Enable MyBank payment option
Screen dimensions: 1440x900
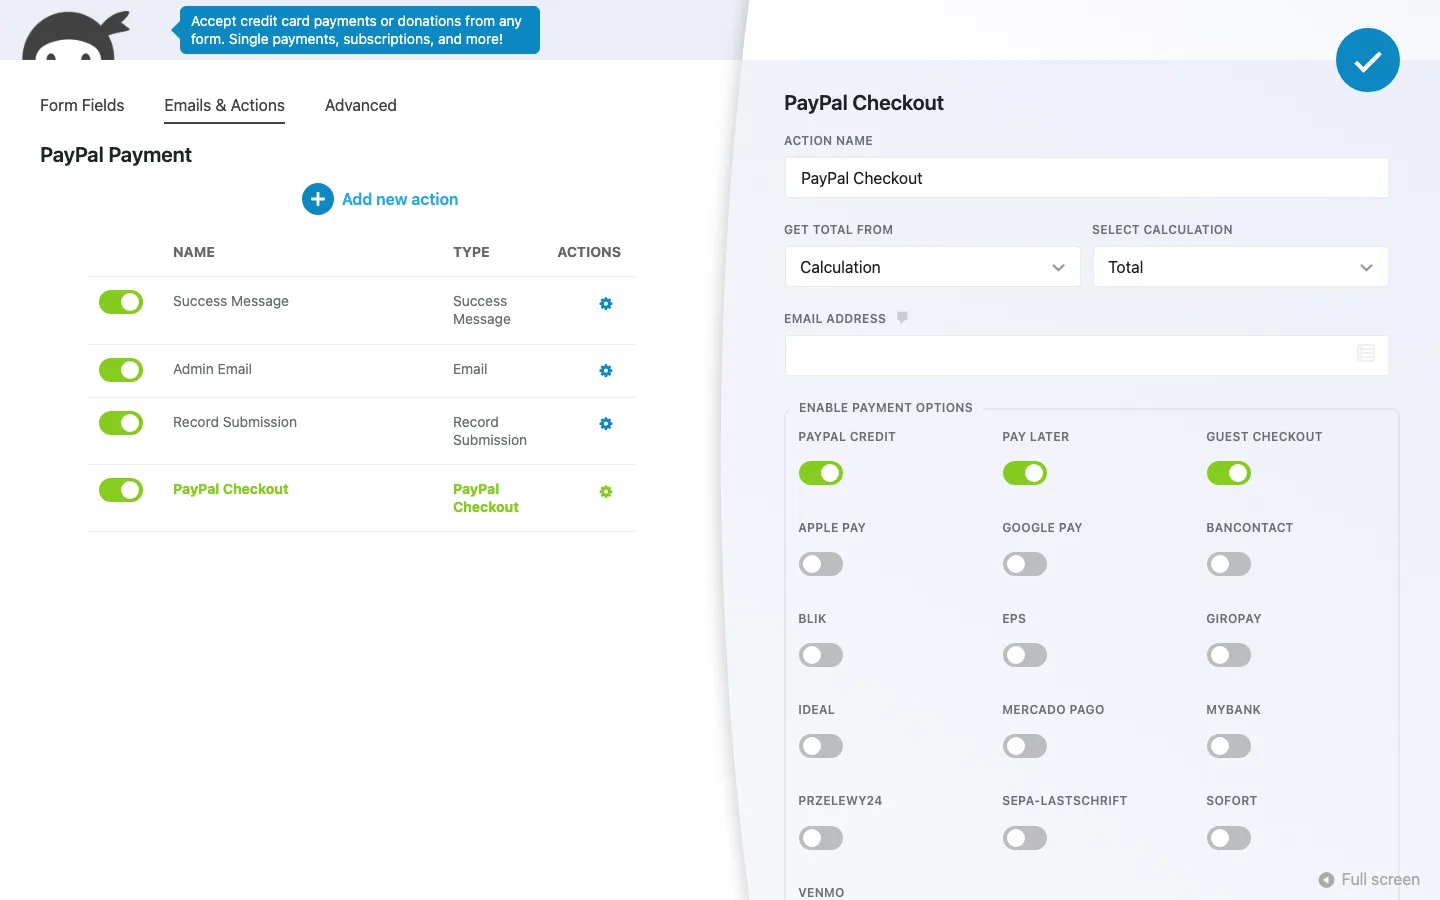pyautogui.click(x=1229, y=746)
